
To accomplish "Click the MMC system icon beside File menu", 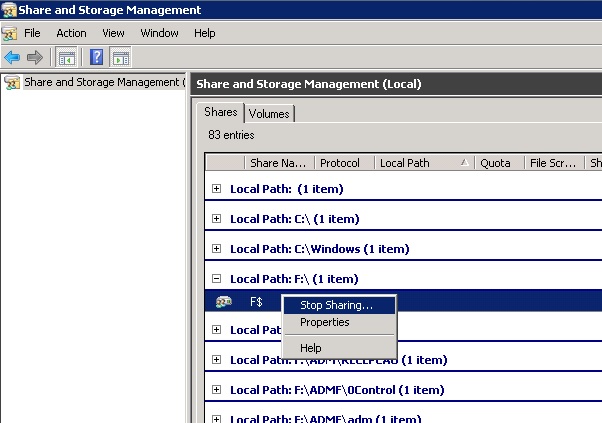I will [10, 33].
